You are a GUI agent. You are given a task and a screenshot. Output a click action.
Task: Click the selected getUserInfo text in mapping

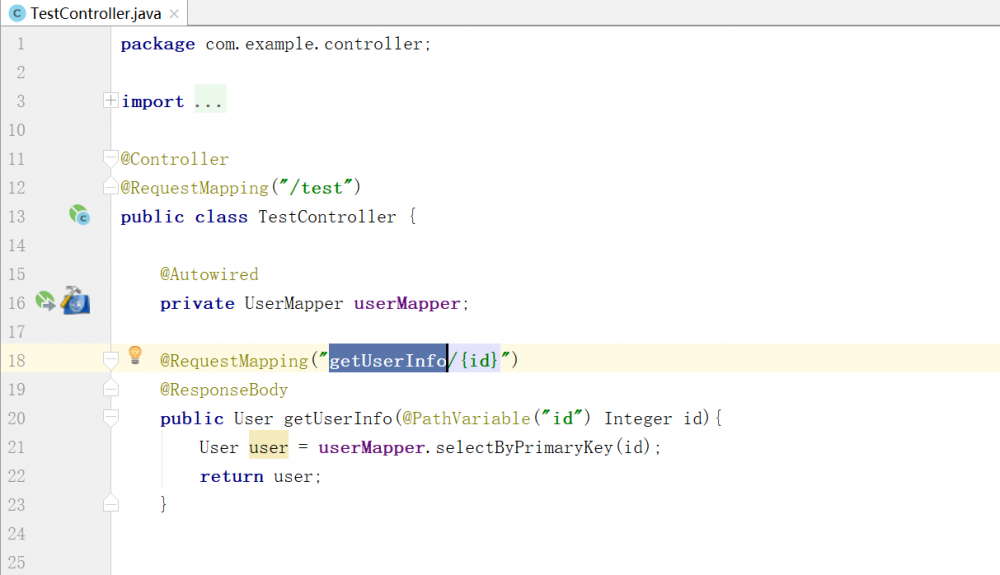point(388,361)
